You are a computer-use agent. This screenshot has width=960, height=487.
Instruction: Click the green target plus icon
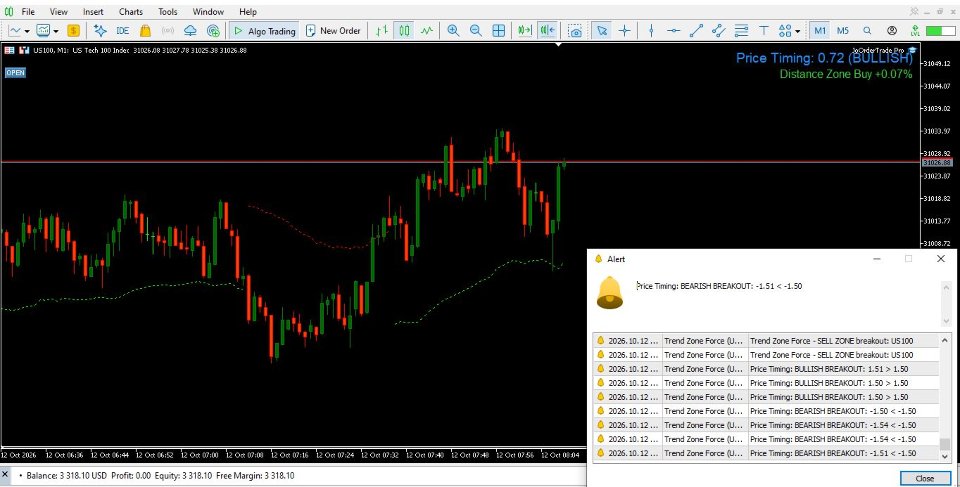click(213, 31)
